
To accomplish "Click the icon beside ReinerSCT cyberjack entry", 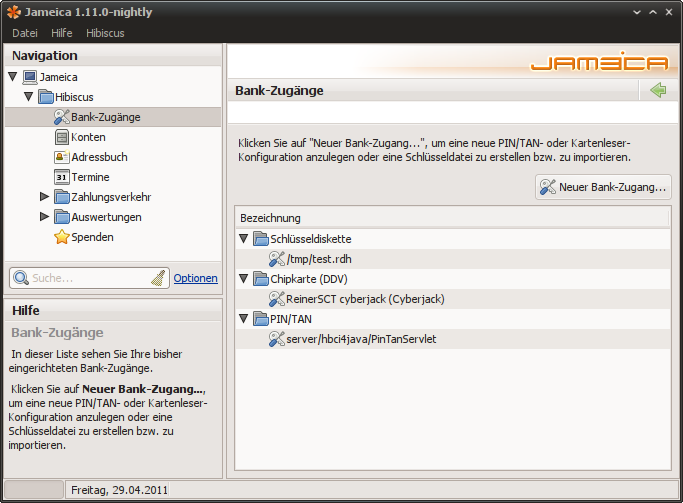I will (x=277, y=299).
